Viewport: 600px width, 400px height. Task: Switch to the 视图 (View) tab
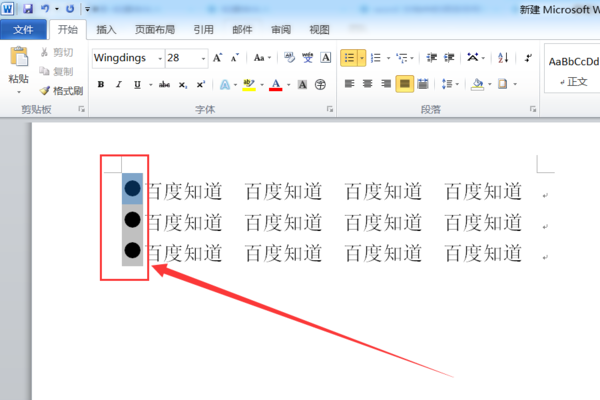click(319, 30)
